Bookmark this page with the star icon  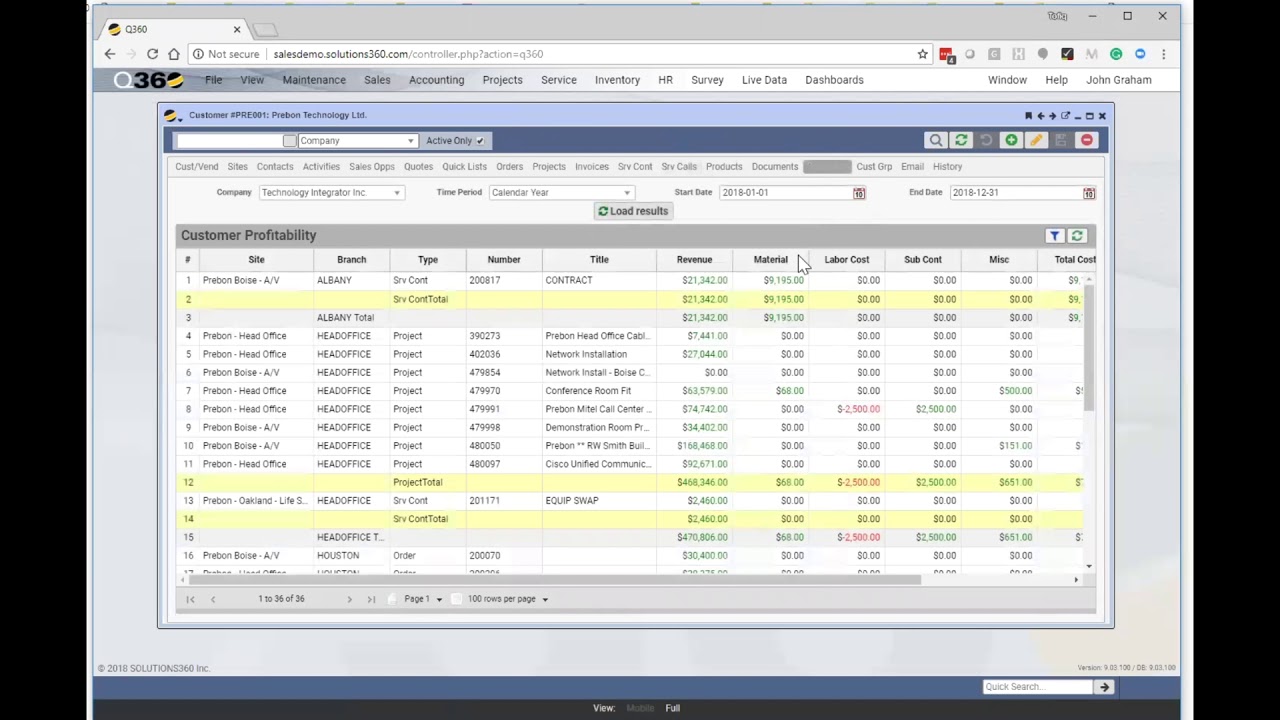pyautogui.click(x=922, y=54)
